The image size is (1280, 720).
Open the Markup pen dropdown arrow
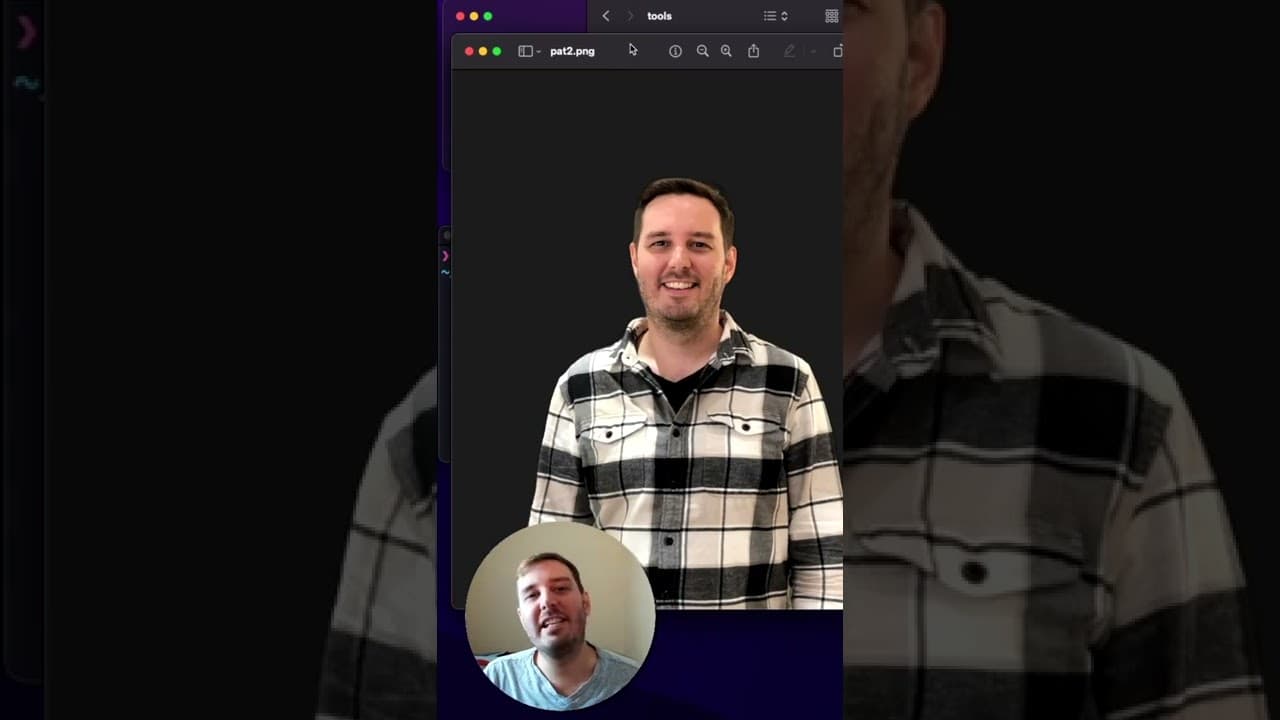(812, 51)
